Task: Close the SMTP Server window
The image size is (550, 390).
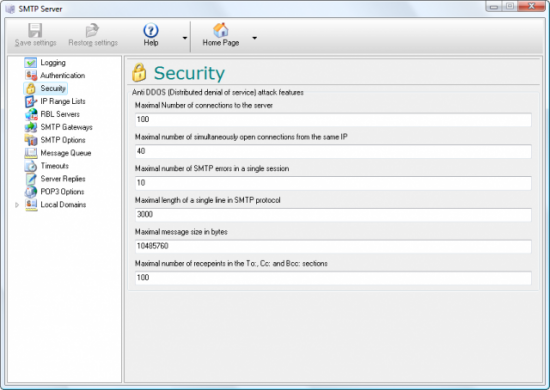Action: tap(531, 6)
